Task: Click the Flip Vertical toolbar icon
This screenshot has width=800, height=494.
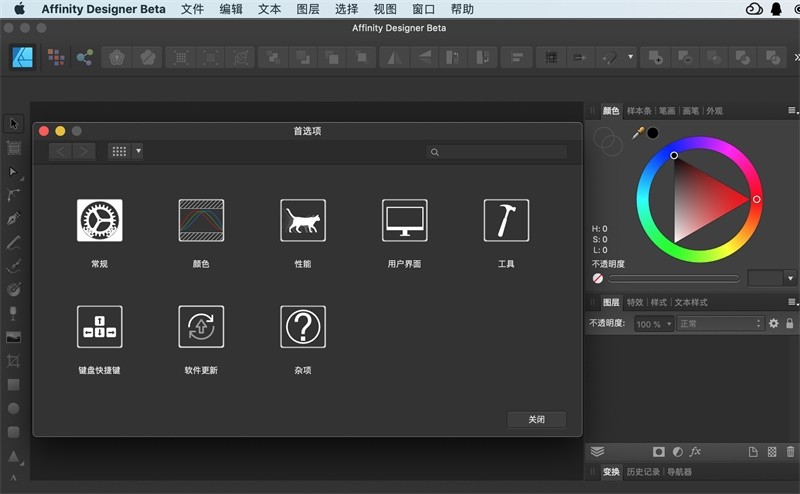Action: tap(424, 57)
